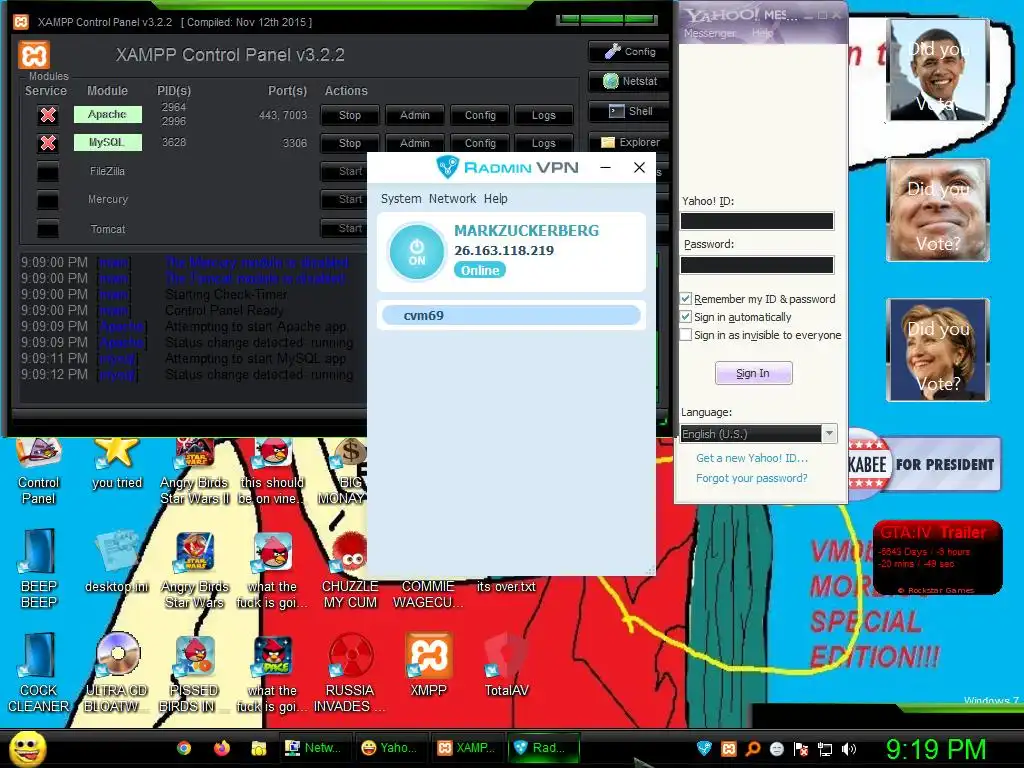Open COCK CLEANER desktop icon
This screenshot has height=768, width=1024.
pos(39,673)
